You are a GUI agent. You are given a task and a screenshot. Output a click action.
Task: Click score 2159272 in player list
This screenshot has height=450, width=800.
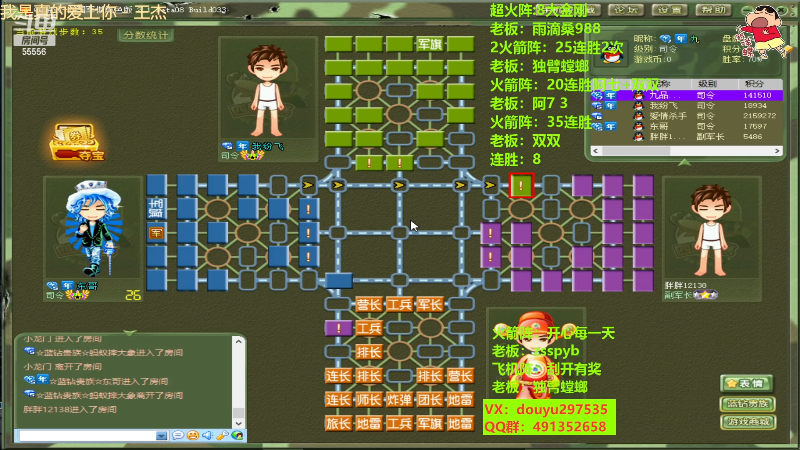[760, 116]
